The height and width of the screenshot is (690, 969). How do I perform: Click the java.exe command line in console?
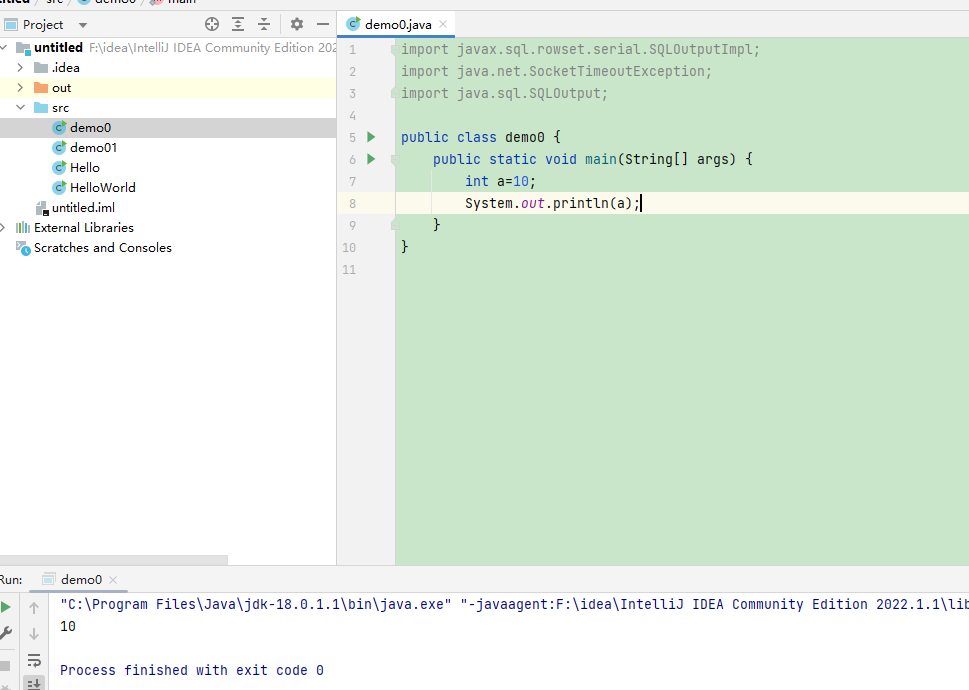[x=514, y=604]
